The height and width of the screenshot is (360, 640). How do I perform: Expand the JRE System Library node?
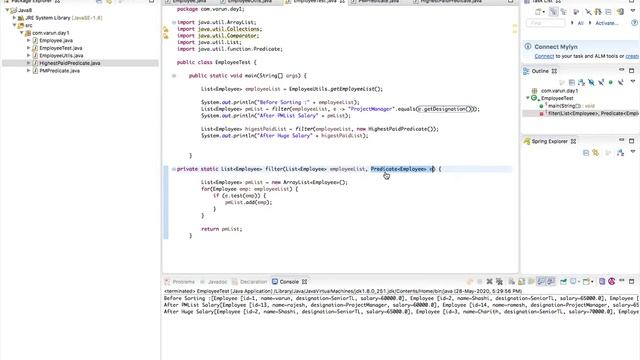14,18
